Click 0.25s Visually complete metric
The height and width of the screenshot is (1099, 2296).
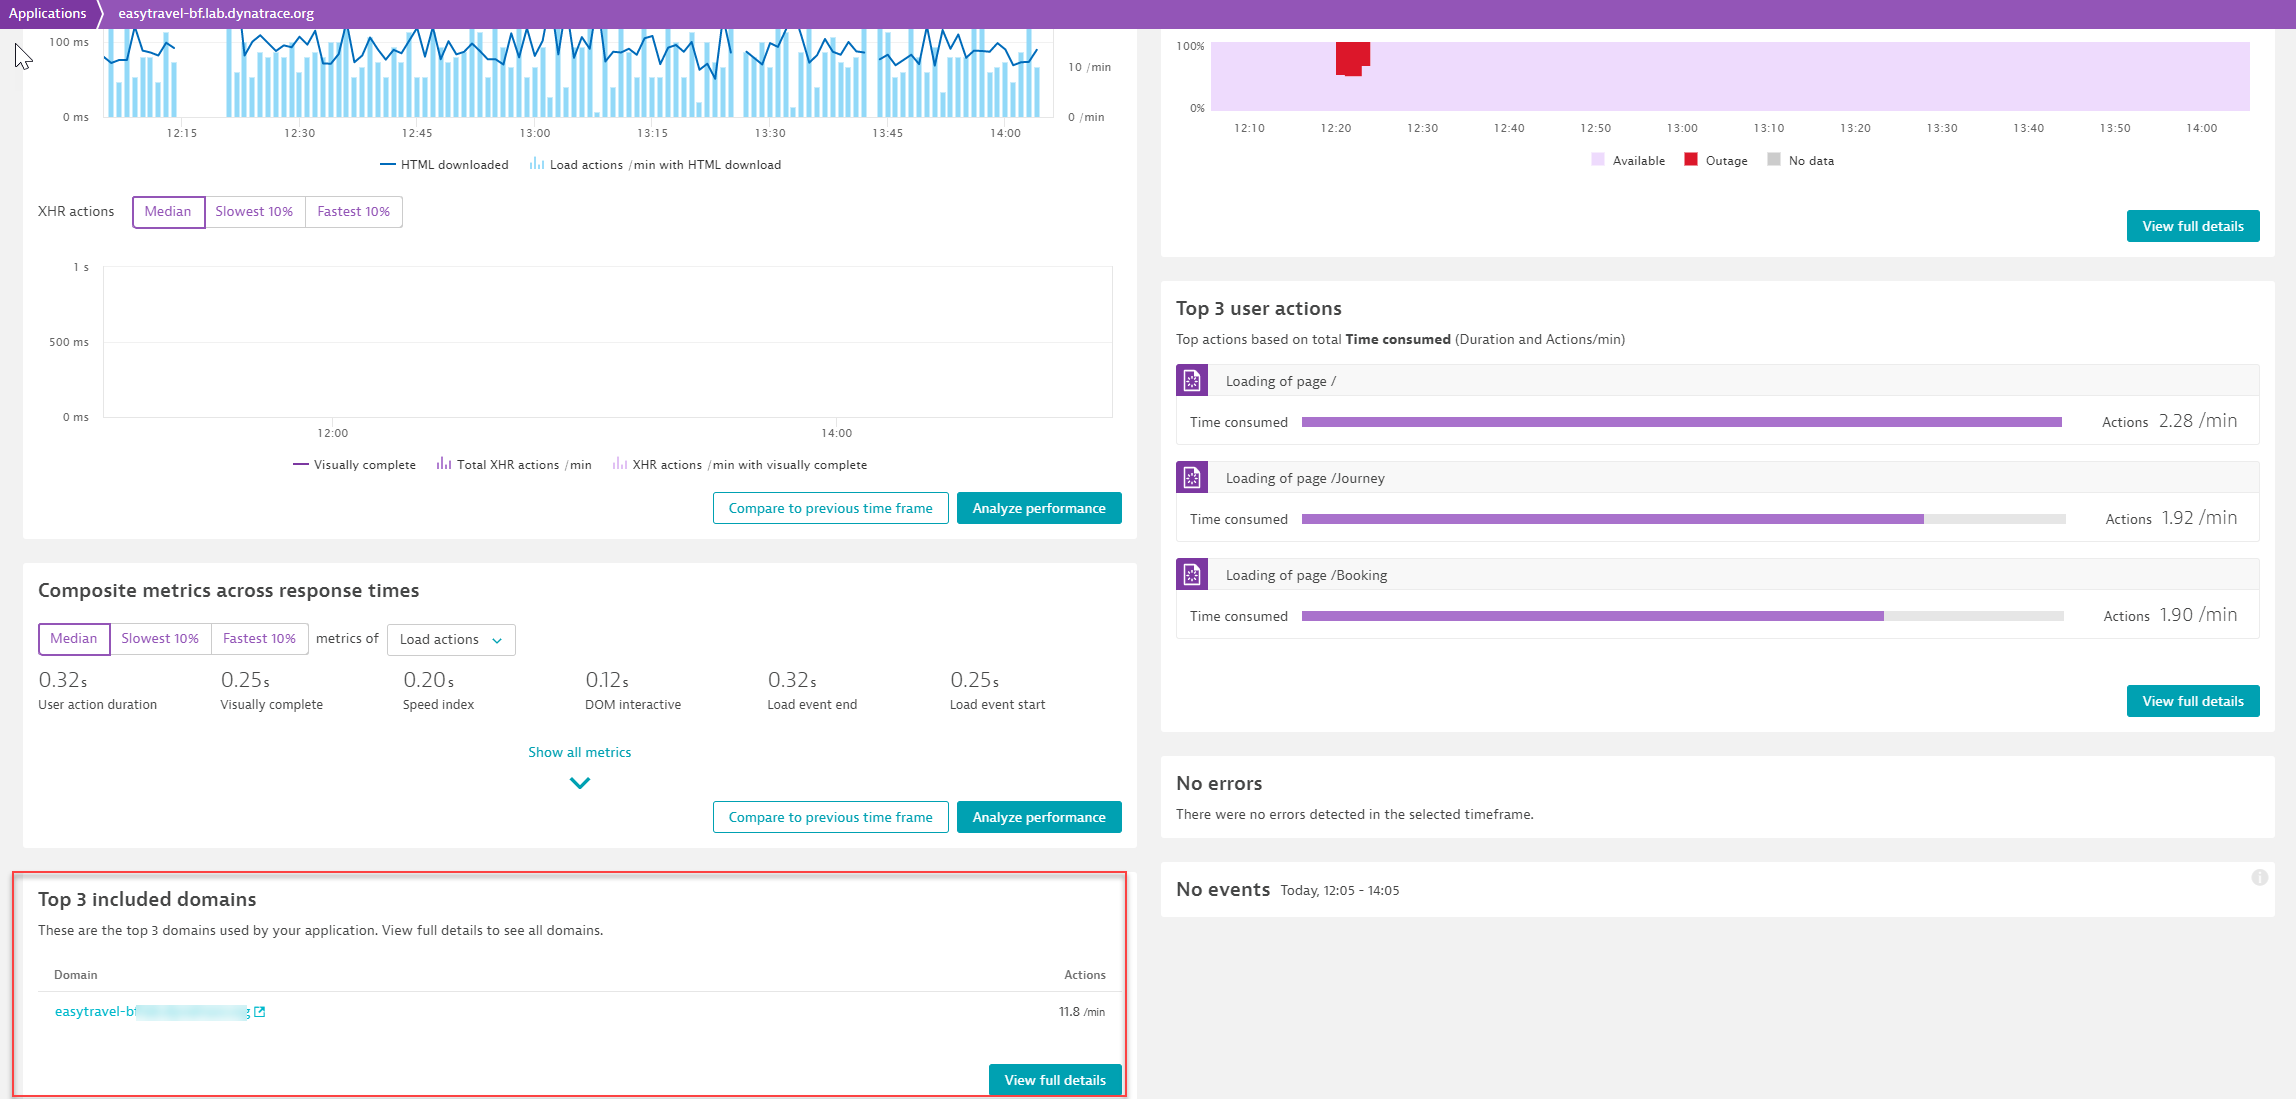(271, 690)
